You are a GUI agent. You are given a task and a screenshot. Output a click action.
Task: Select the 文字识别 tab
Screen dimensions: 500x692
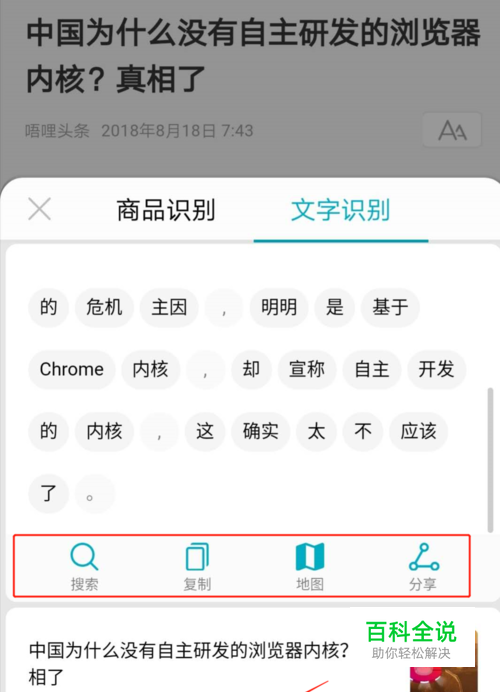[x=341, y=210]
